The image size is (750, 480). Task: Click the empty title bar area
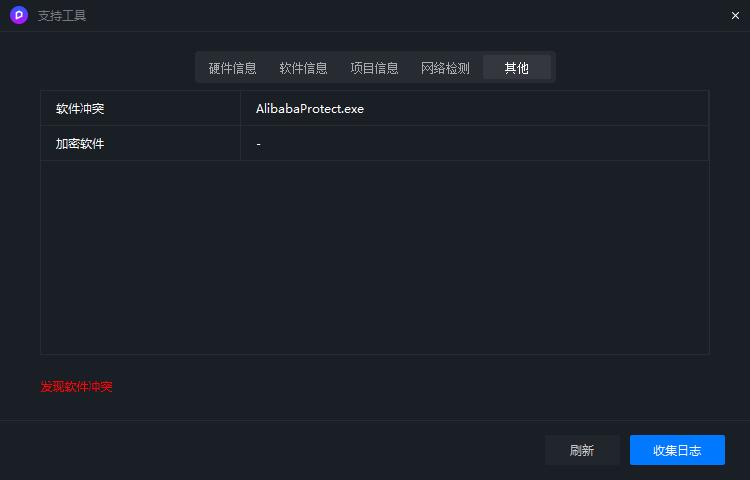[x=407, y=16]
